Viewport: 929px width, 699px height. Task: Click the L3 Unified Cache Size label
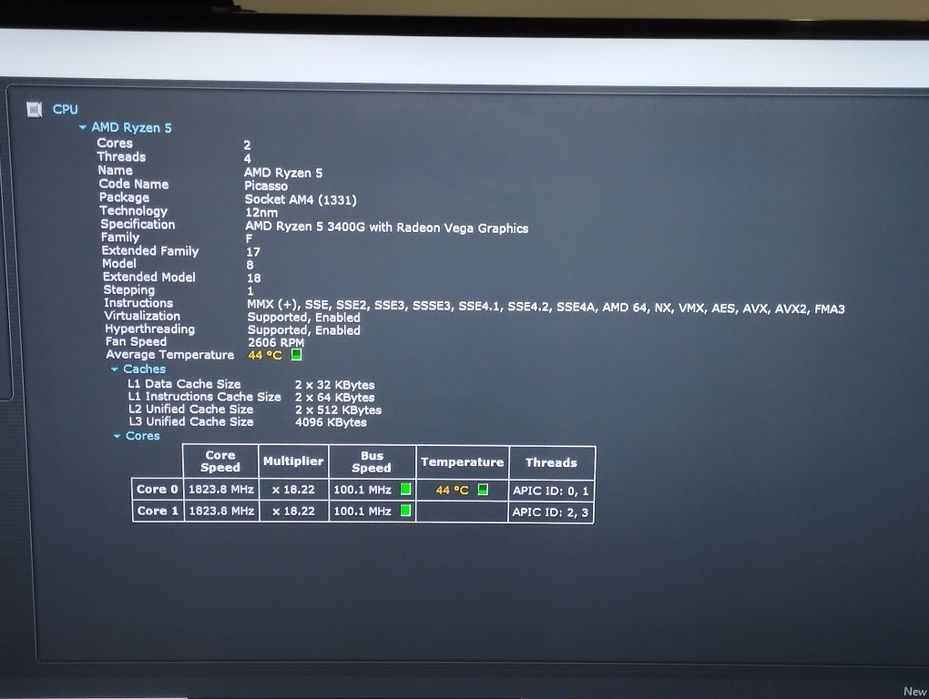click(x=191, y=422)
